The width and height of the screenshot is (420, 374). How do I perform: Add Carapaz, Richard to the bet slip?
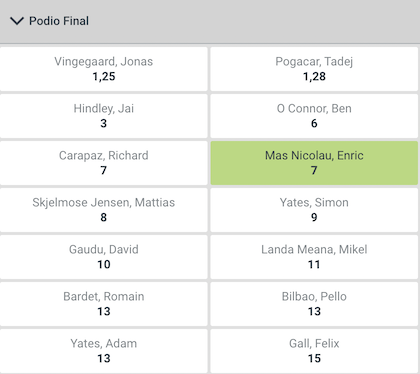[x=104, y=163]
